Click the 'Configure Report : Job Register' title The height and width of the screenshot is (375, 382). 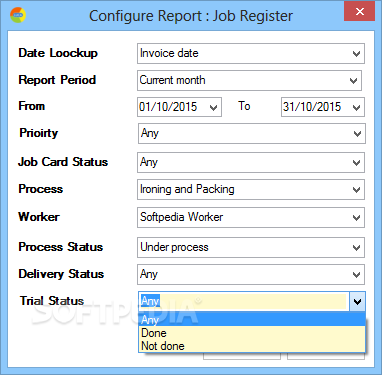click(191, 16)
